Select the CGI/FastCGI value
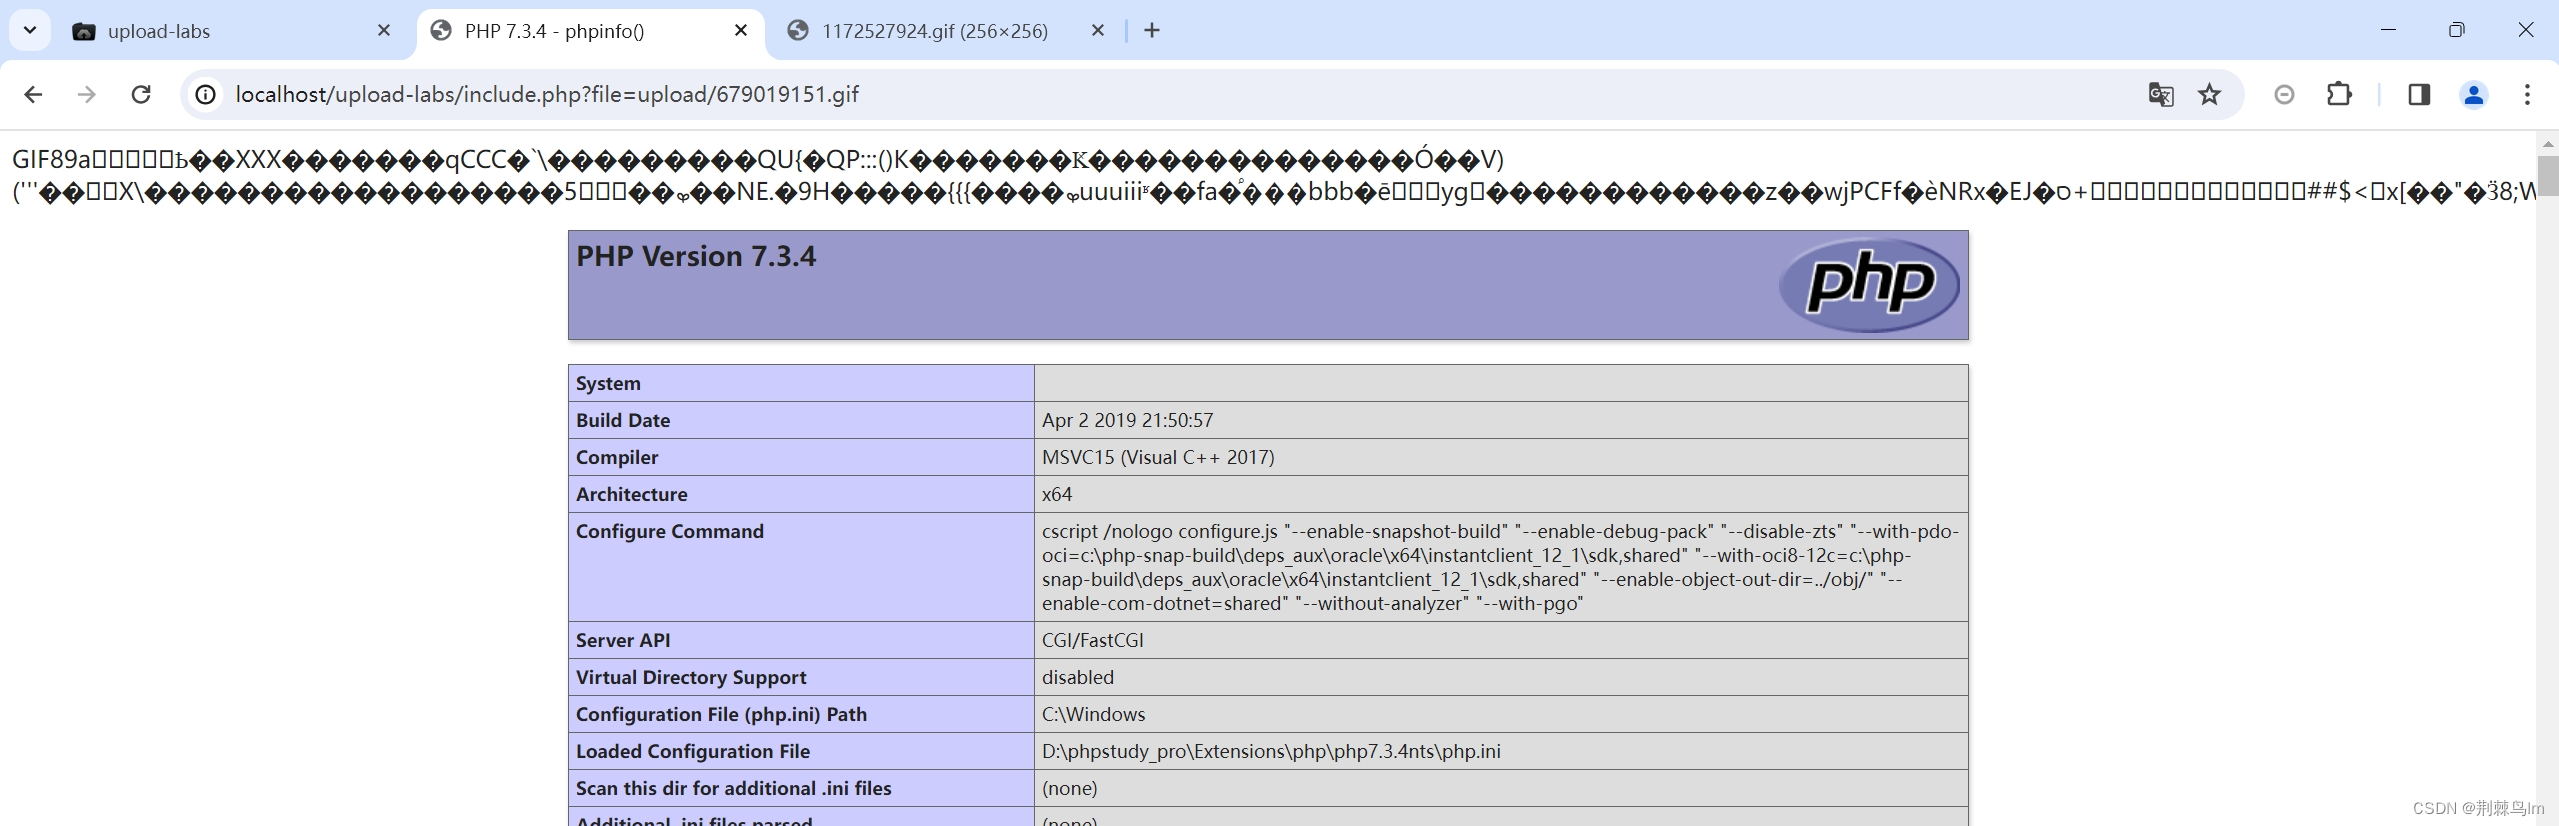 (x=1093, y=640)
